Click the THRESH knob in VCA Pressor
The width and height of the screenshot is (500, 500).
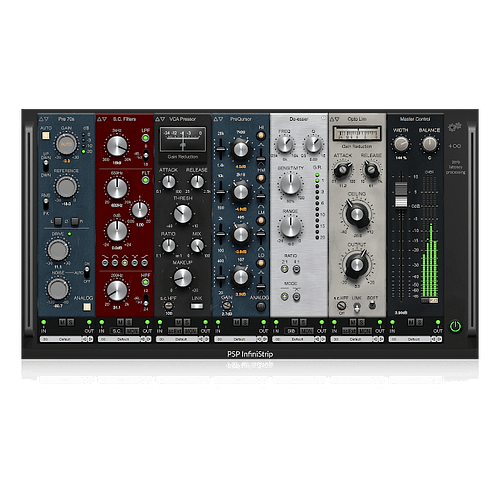182,214
